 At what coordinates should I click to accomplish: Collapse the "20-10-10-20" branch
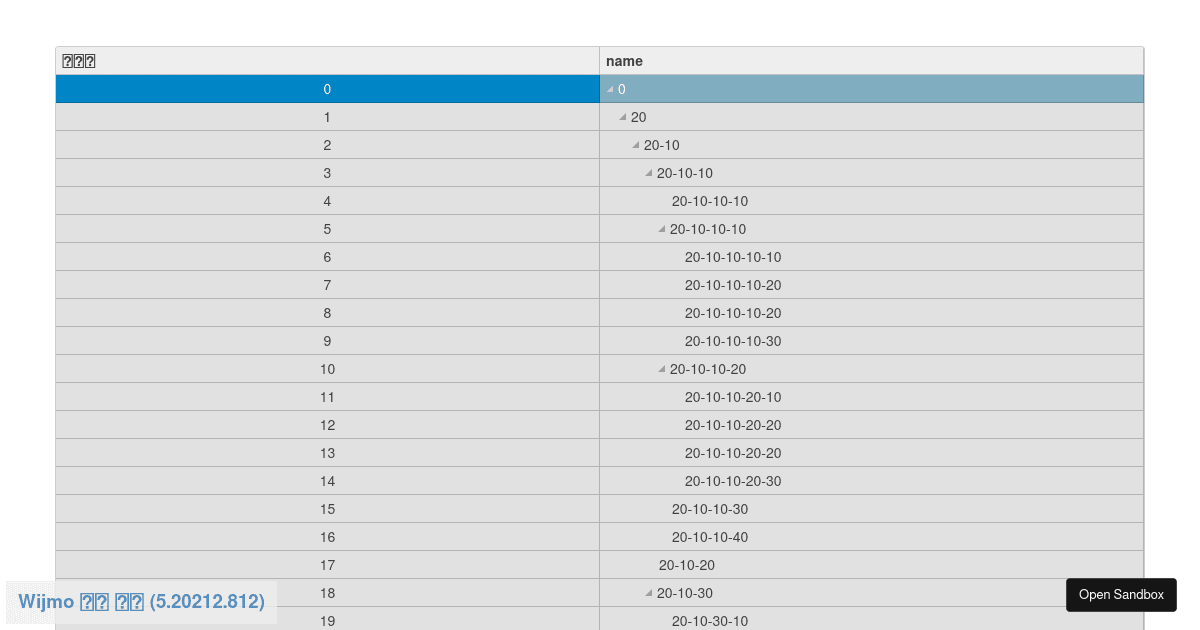[x=661, y=369]
